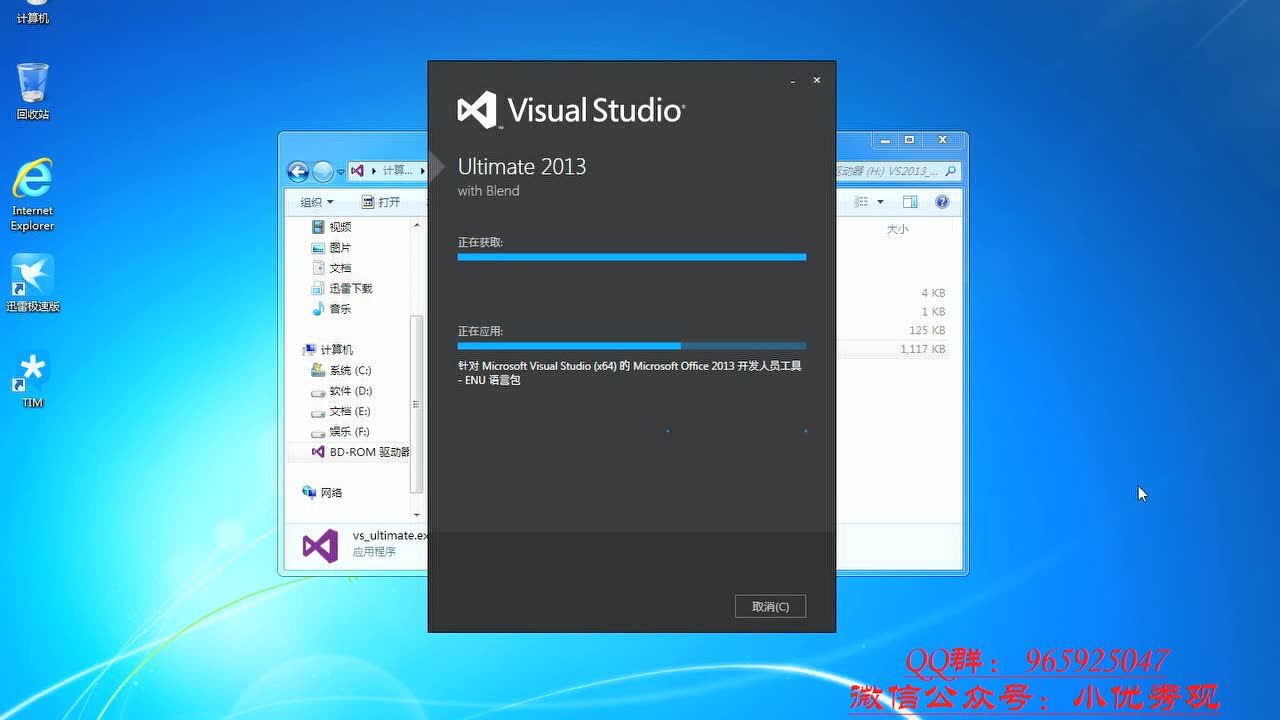Open the views dropdown arrow in Explorer
Image resolution: width=1280 pixels, height=720 pixels.
click(878, 201)
